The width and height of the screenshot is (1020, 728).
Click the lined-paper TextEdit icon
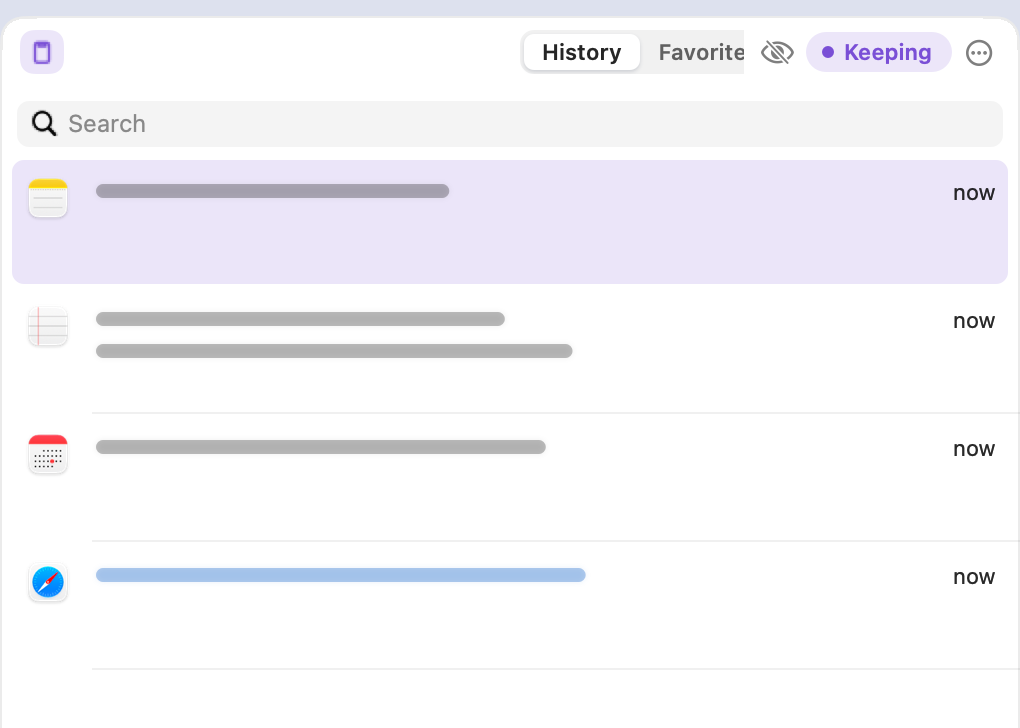click(x=48, y=326)
